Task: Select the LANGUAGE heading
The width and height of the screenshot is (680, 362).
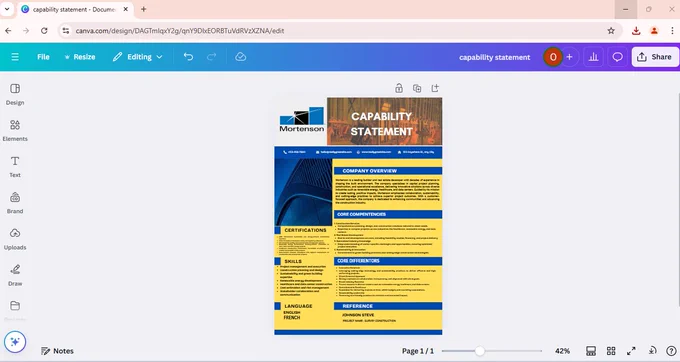Action: coord(298,306)
